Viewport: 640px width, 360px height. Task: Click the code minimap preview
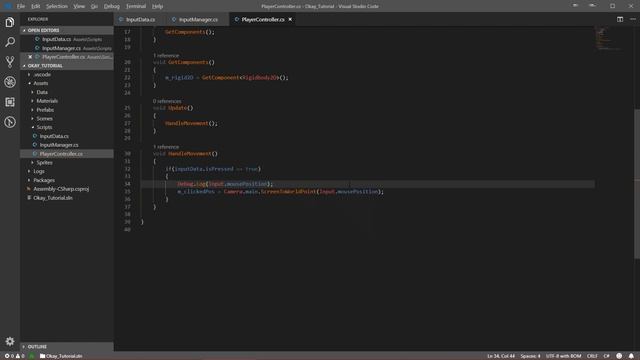pos(608,39)
